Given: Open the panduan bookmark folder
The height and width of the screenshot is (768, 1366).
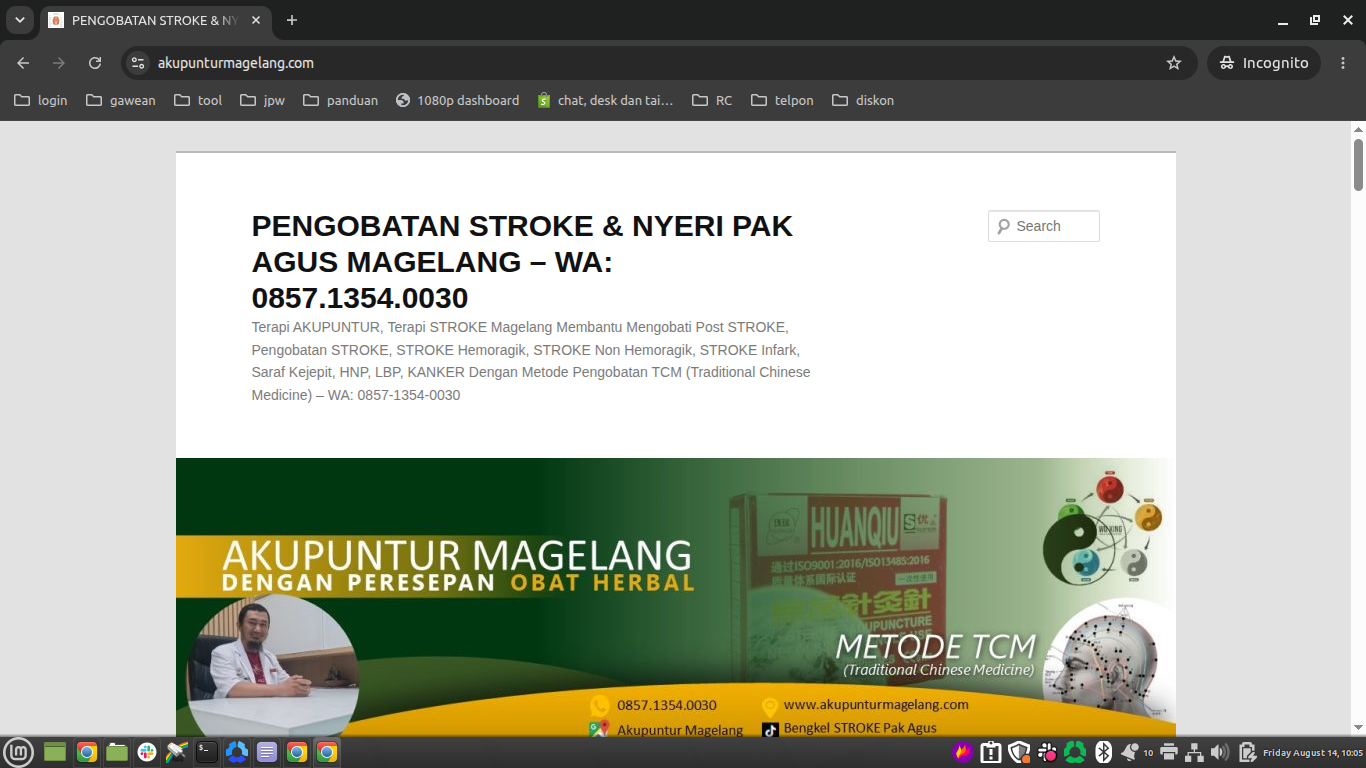Looking at the screenshot, I should [341, 100].
